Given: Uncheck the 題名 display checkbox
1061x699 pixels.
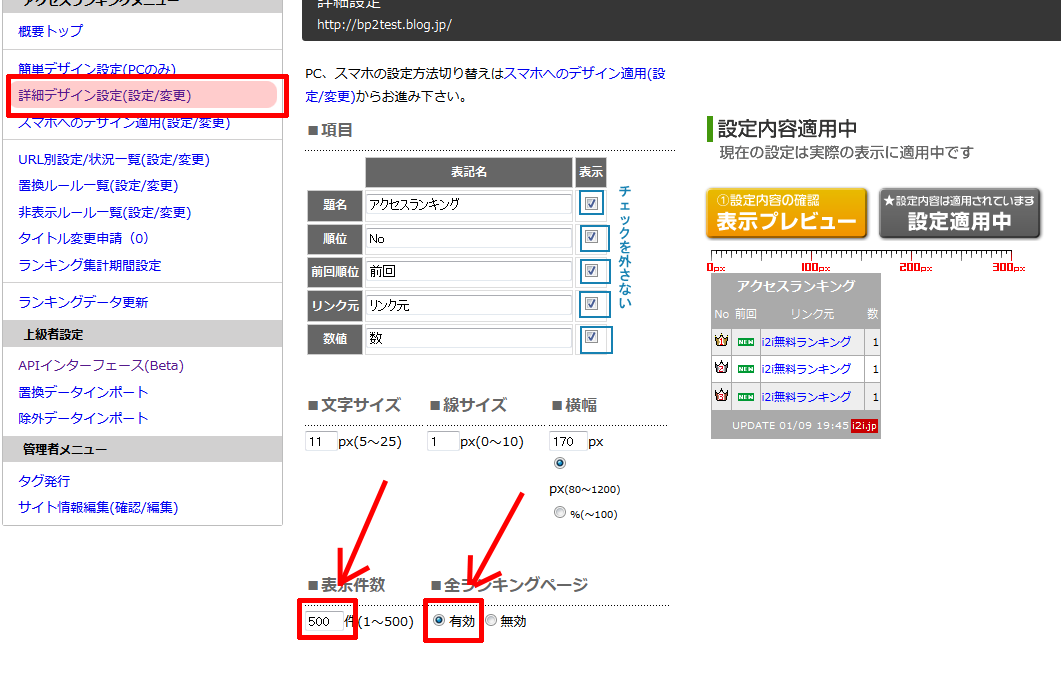Looking at the screenshot, I should (592, 203).
